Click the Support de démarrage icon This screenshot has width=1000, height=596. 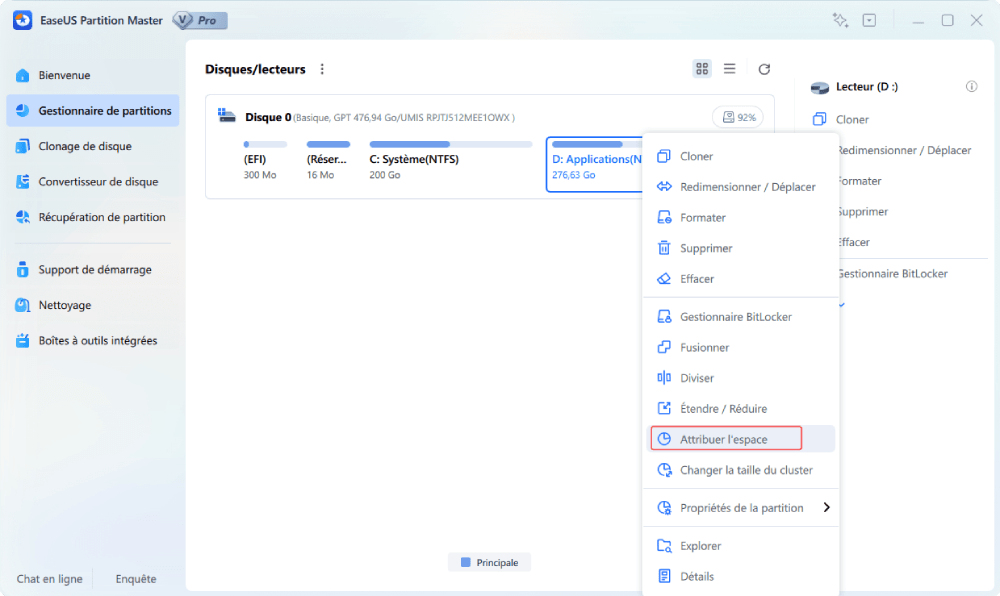point(23,270)
